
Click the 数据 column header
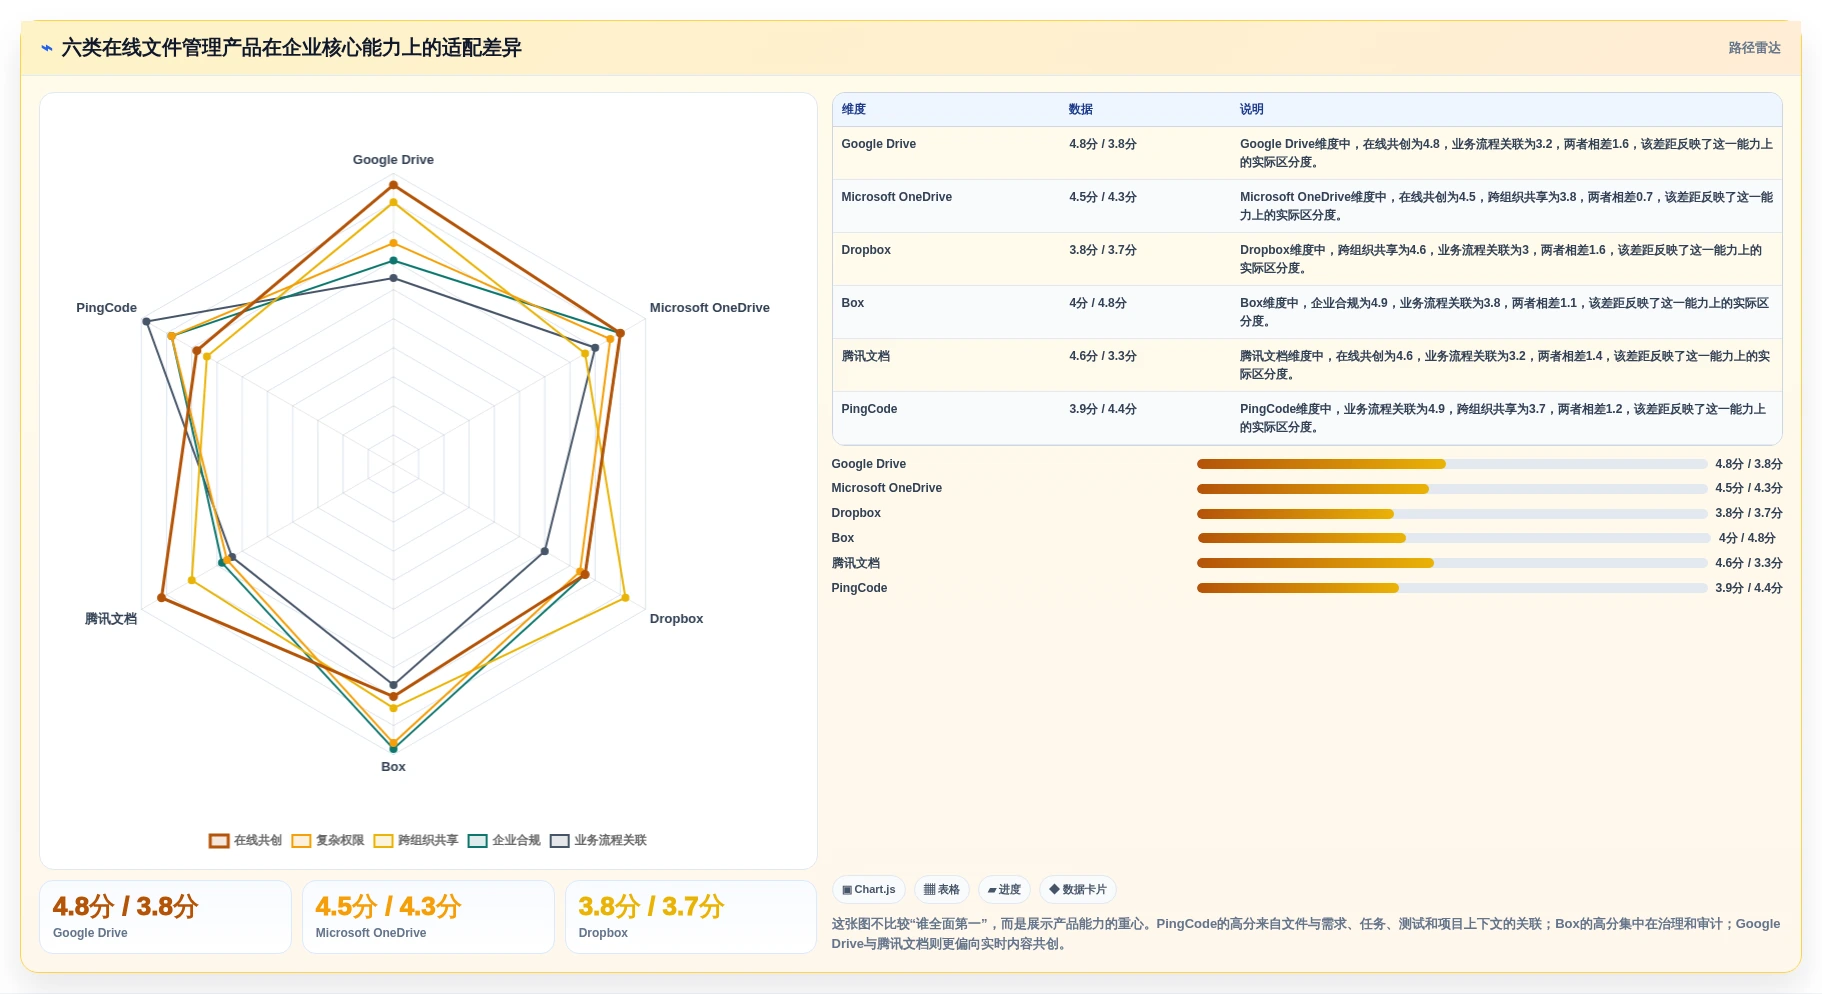click(1080, 109)
